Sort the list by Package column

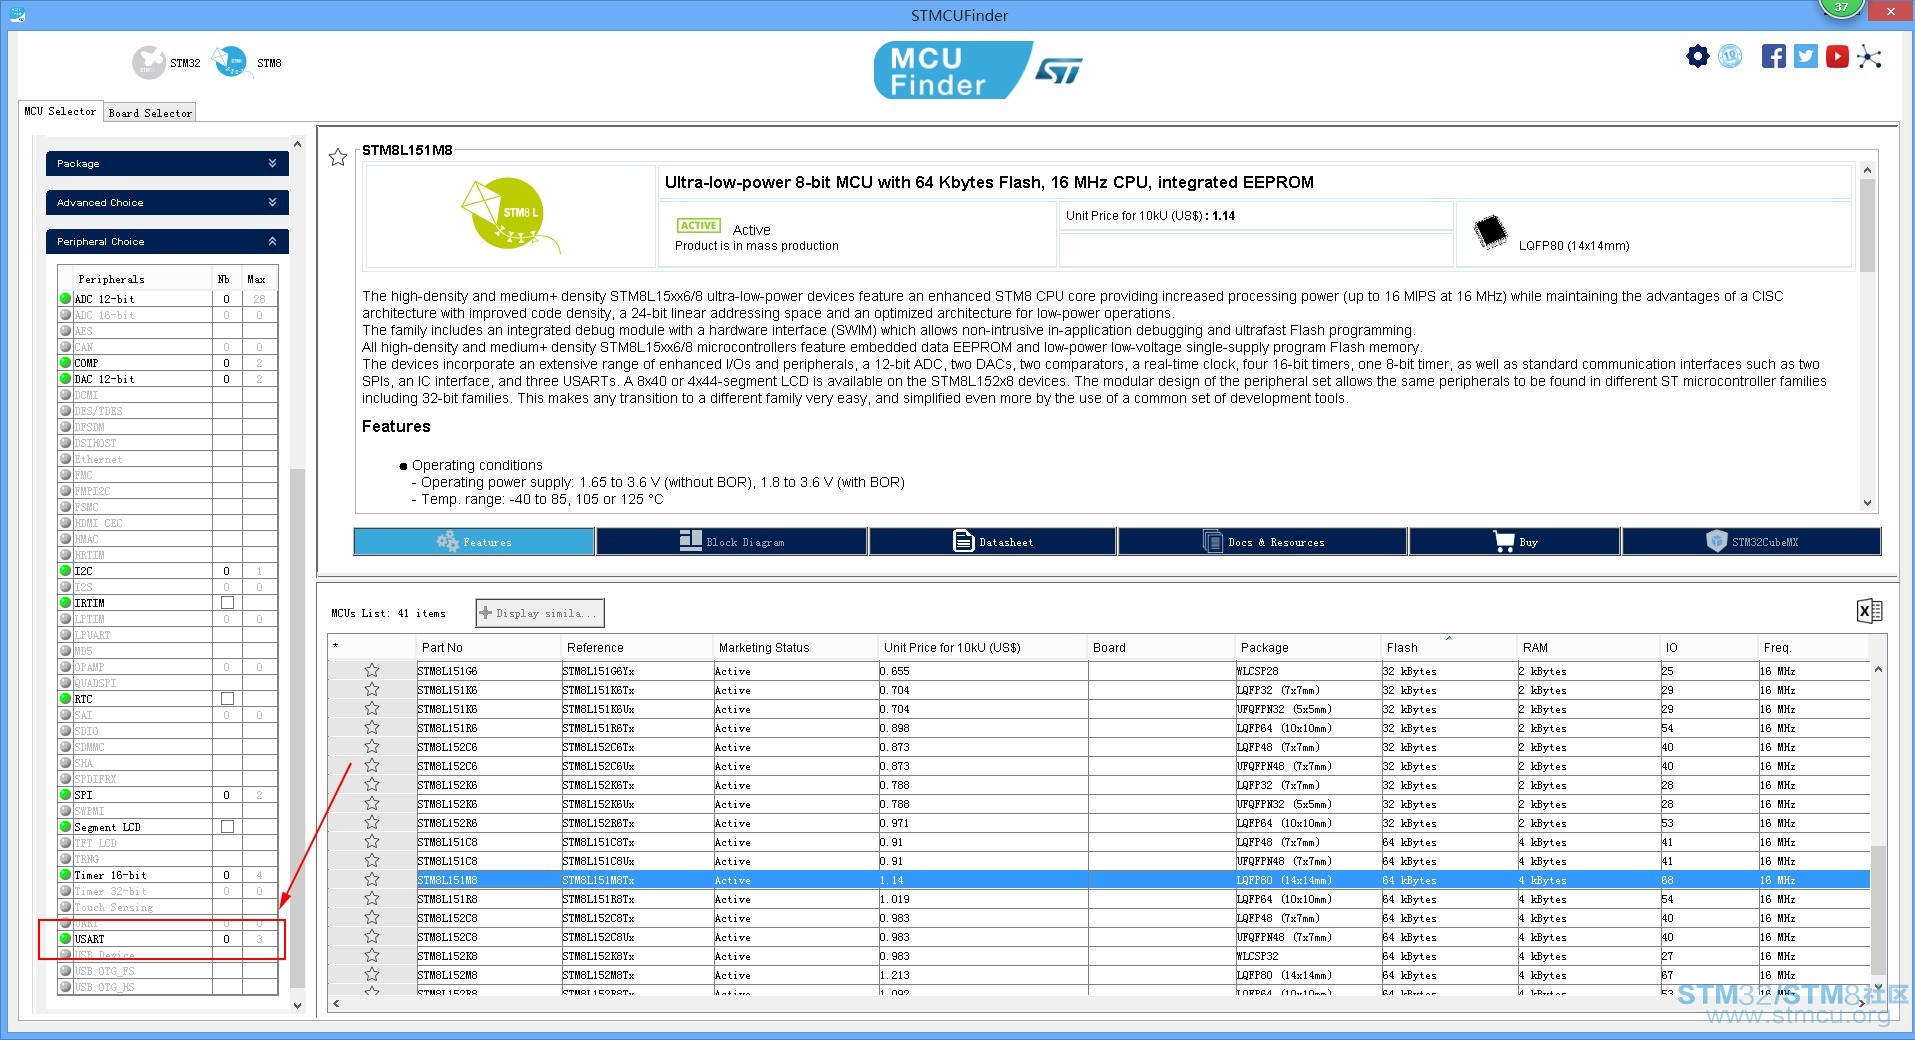[x=1308, y=647]
